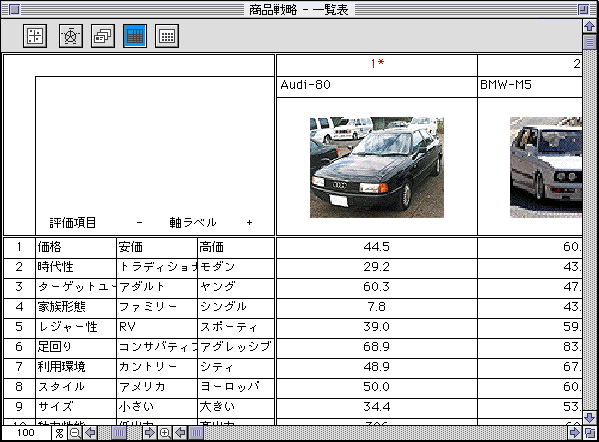Click the zoom-in magnifier icon
The image size is (599, 442).
[165, 433]
